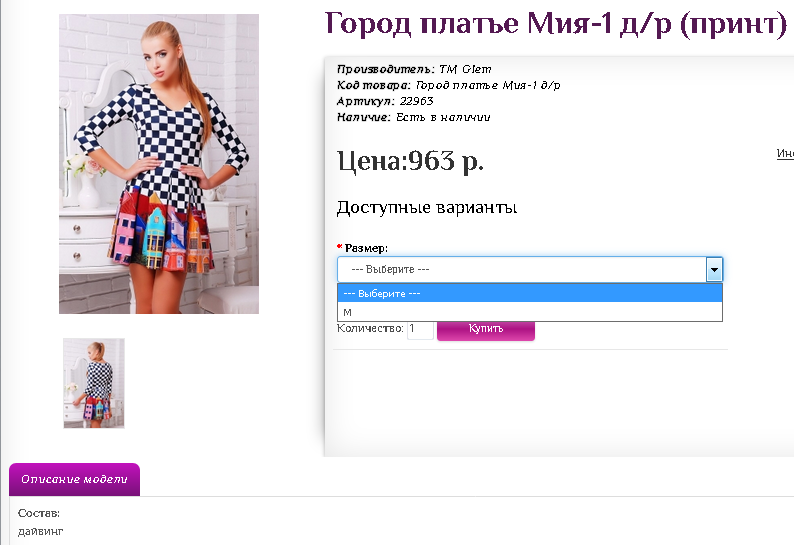Click the 'Наличие: Есть в наличии' status text
This screenshot has height=545, width=794.
point(413,117)
